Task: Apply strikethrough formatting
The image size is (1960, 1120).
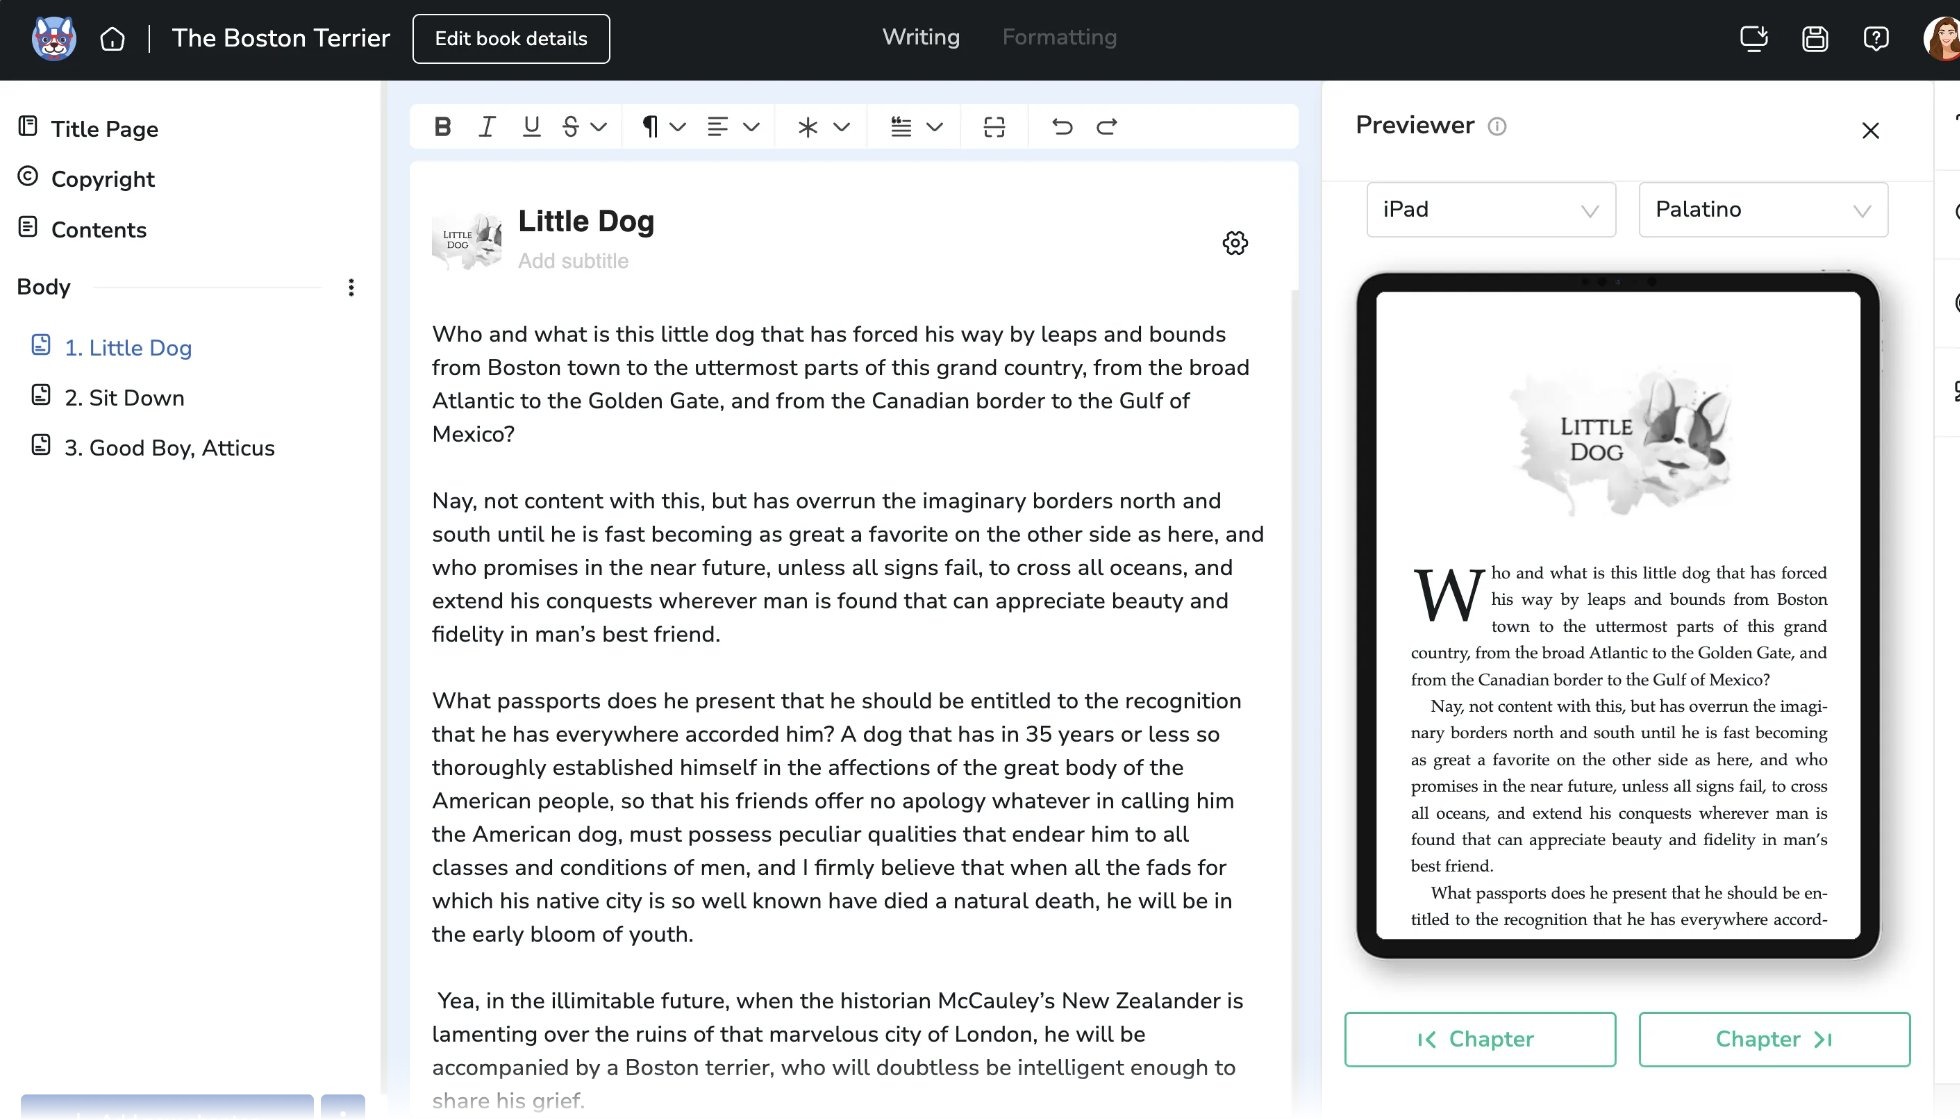Action: [570, 126]
